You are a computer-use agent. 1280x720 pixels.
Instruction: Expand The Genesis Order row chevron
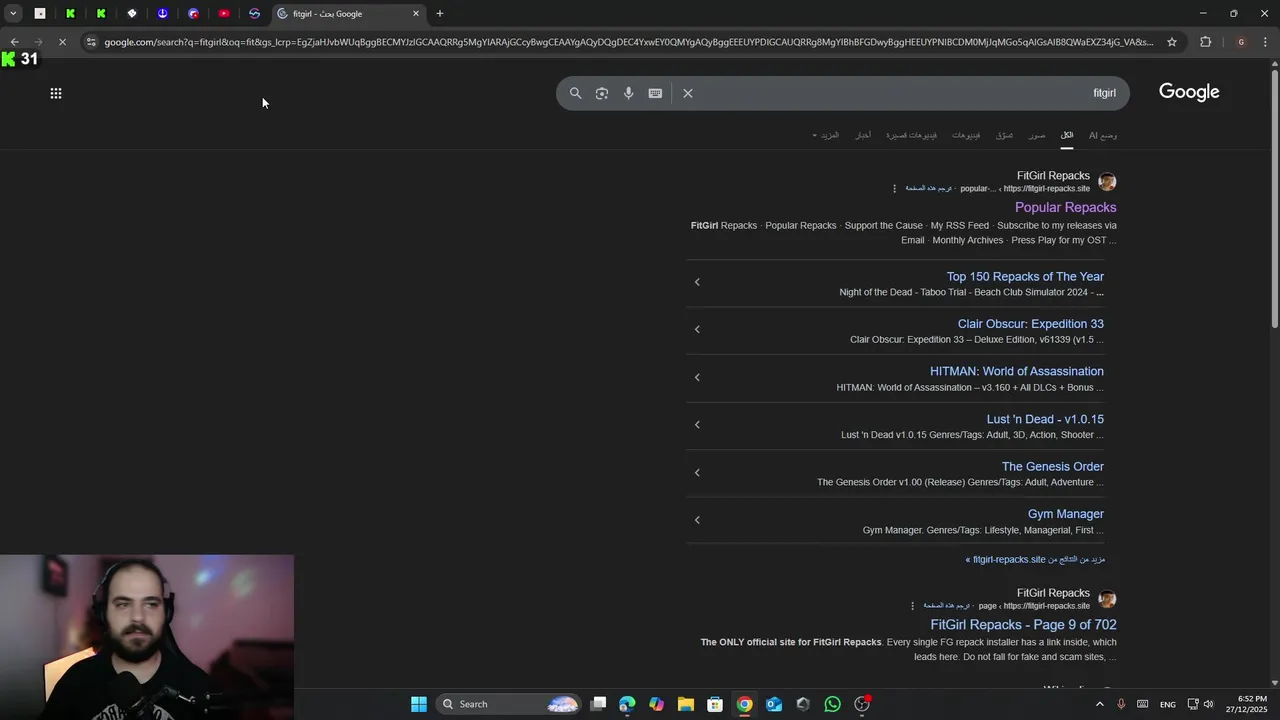(x=697, y=472)
